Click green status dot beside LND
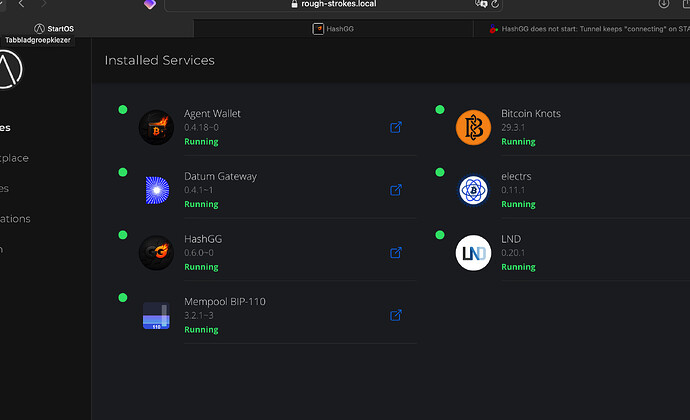This screenshot has width=690, height=420. click(440, 235)
